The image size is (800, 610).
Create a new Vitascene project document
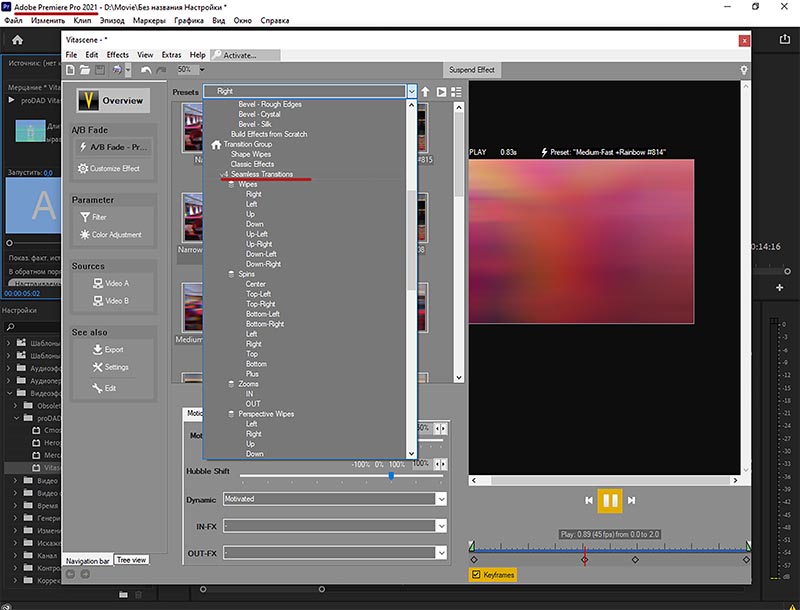70,70
